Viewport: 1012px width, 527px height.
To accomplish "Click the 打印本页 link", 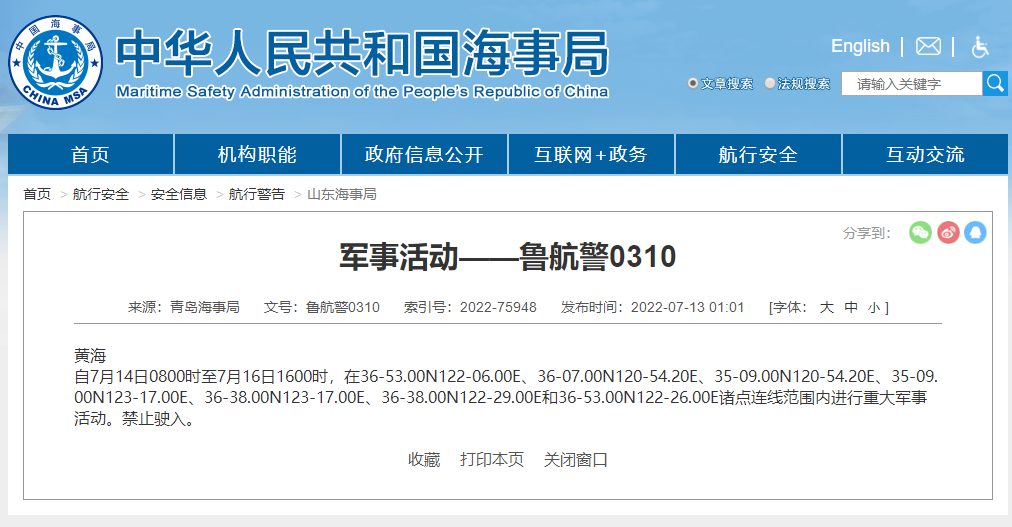I will point(492,460).
